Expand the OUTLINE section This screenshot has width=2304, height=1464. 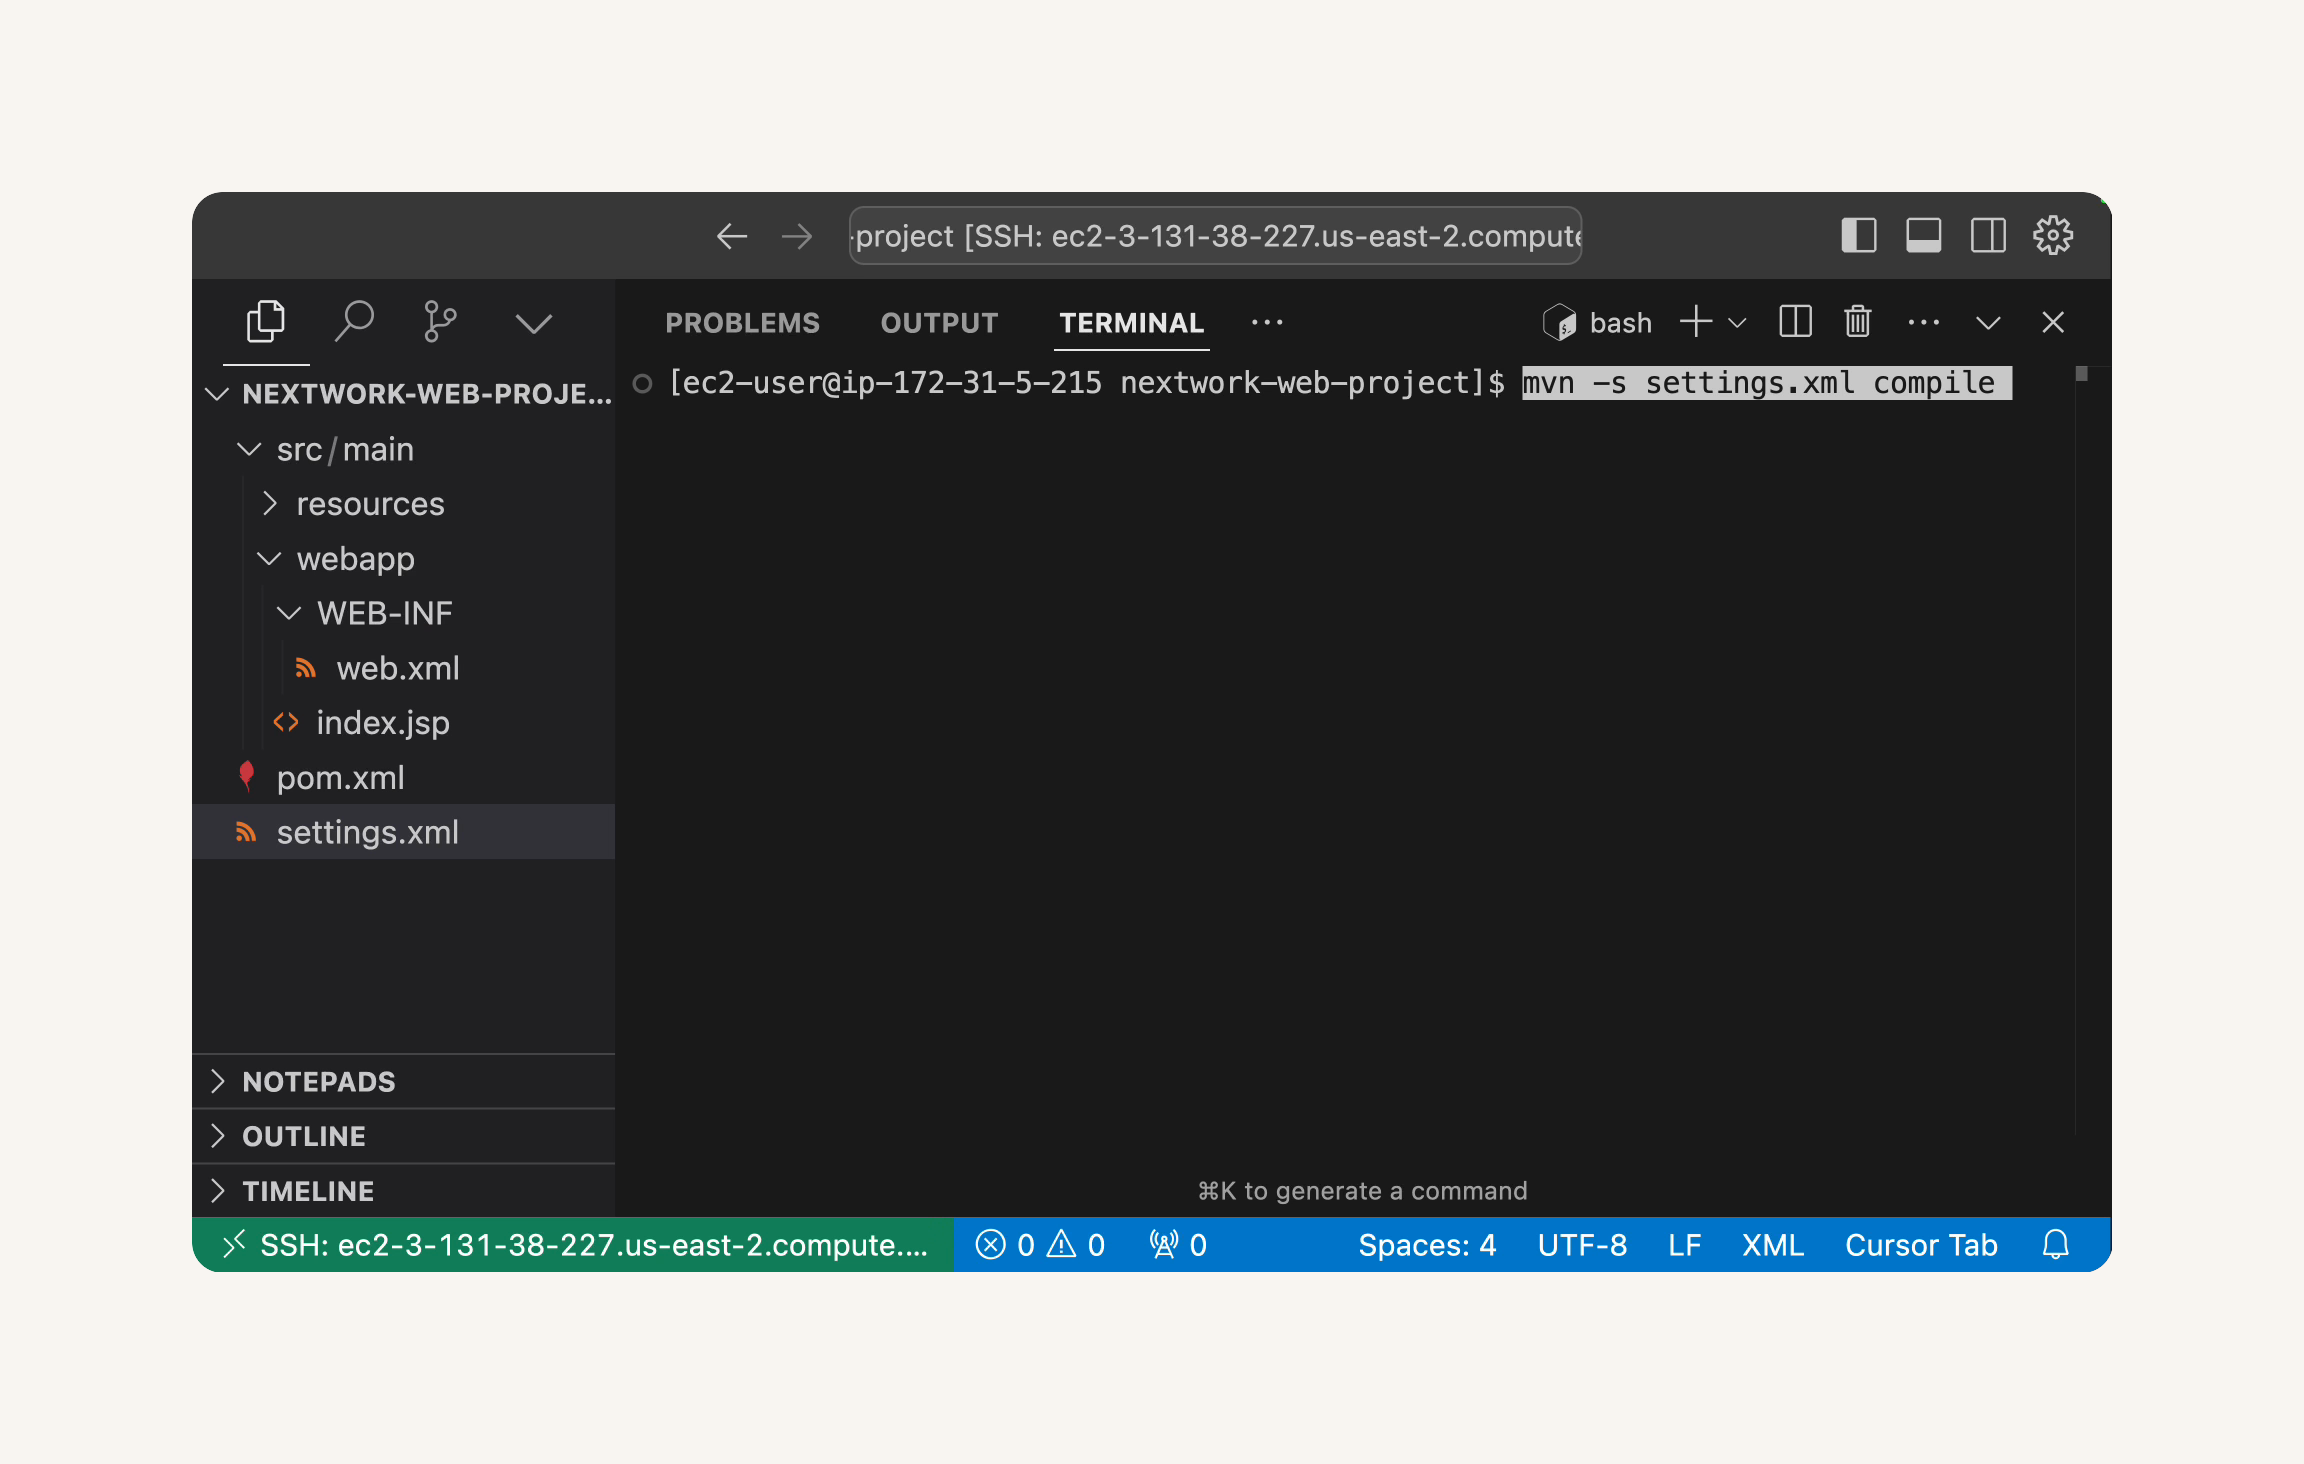(404, 1136)
